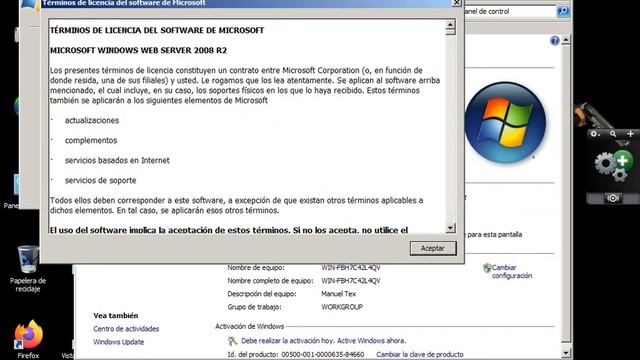Accept the license with the Aceptar button
The height and width of the screenshot is (360, 640).
point(433,248)
